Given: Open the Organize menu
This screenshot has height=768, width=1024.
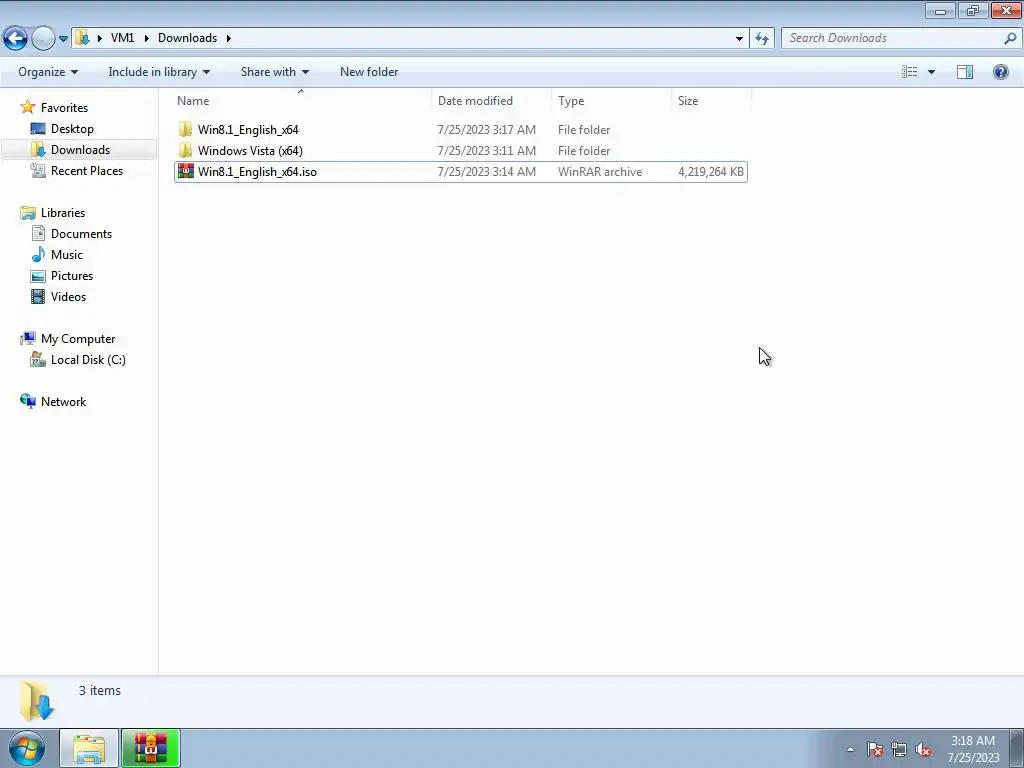Looking at the screenshot, I should [48, 72].
